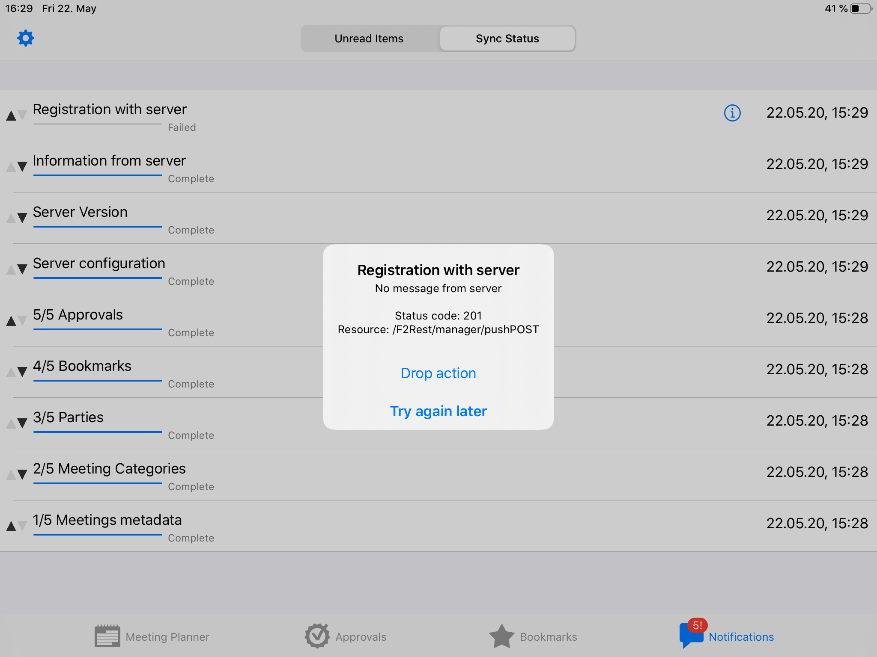
Task: Open Approvals checkmark icon
Action: point(317,636)
